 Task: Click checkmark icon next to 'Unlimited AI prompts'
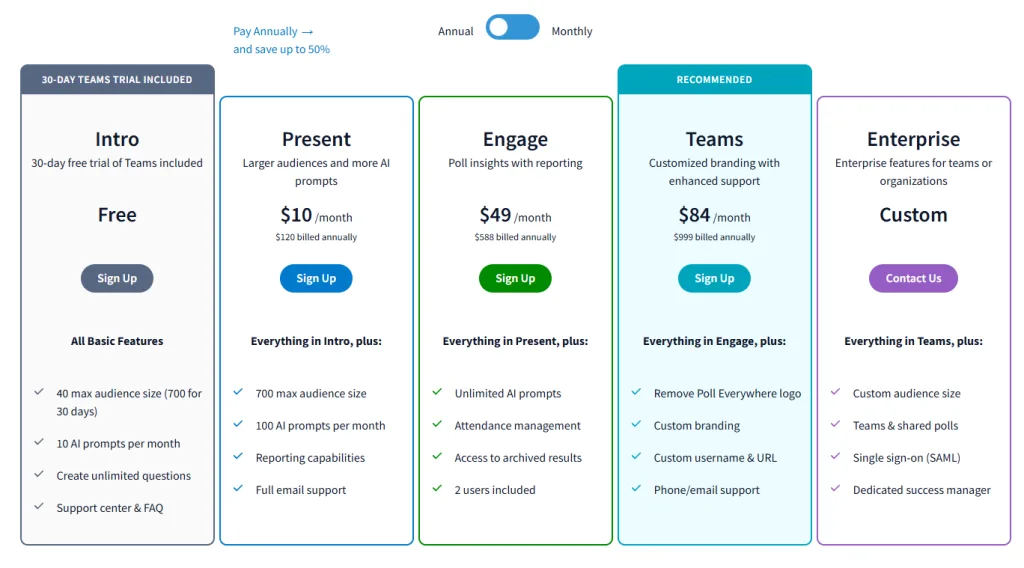[437, 393]
